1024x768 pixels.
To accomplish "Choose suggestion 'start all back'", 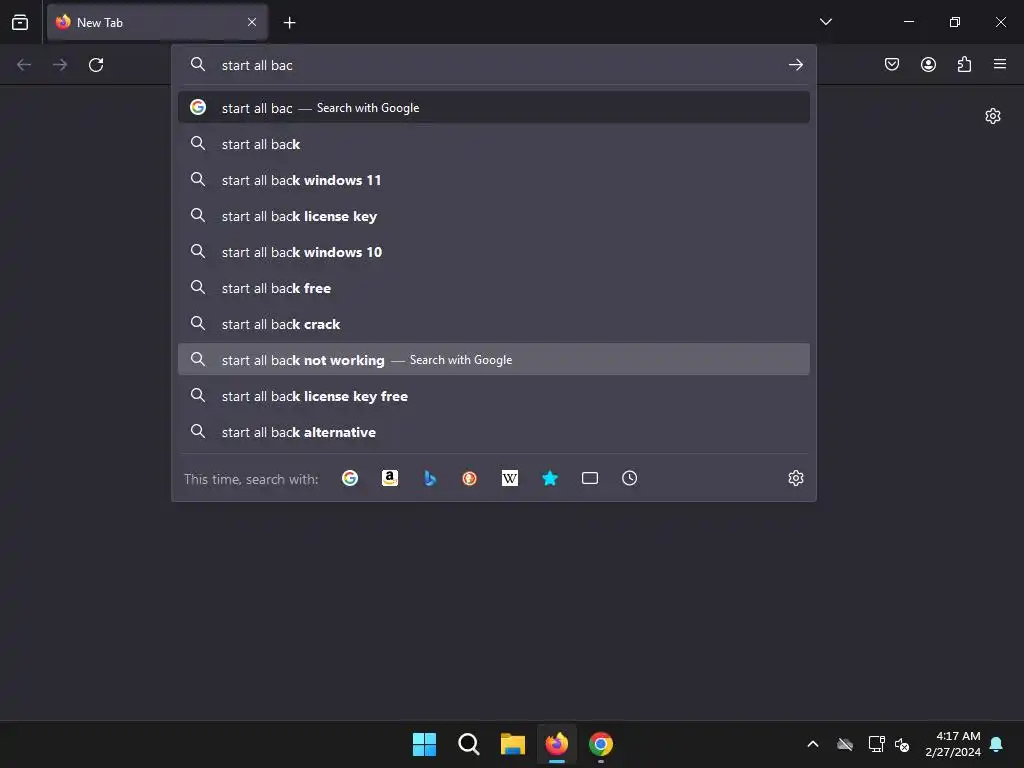I will coord(494,144).
